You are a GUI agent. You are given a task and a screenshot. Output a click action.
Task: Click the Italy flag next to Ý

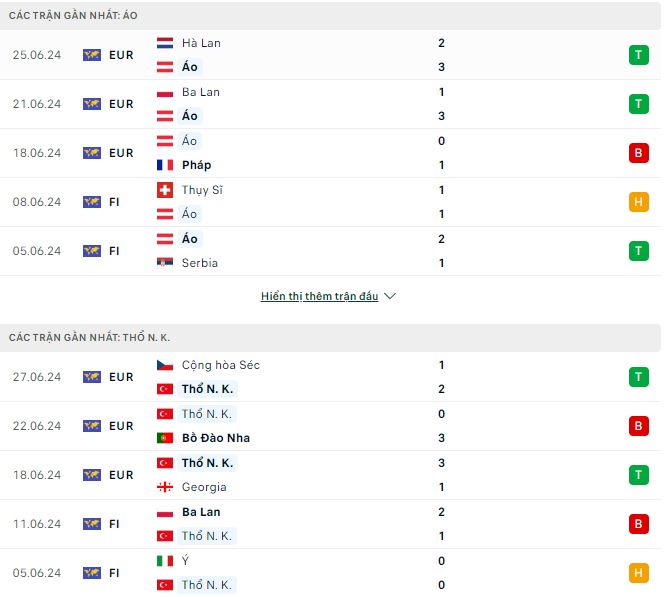click(165, 561)
